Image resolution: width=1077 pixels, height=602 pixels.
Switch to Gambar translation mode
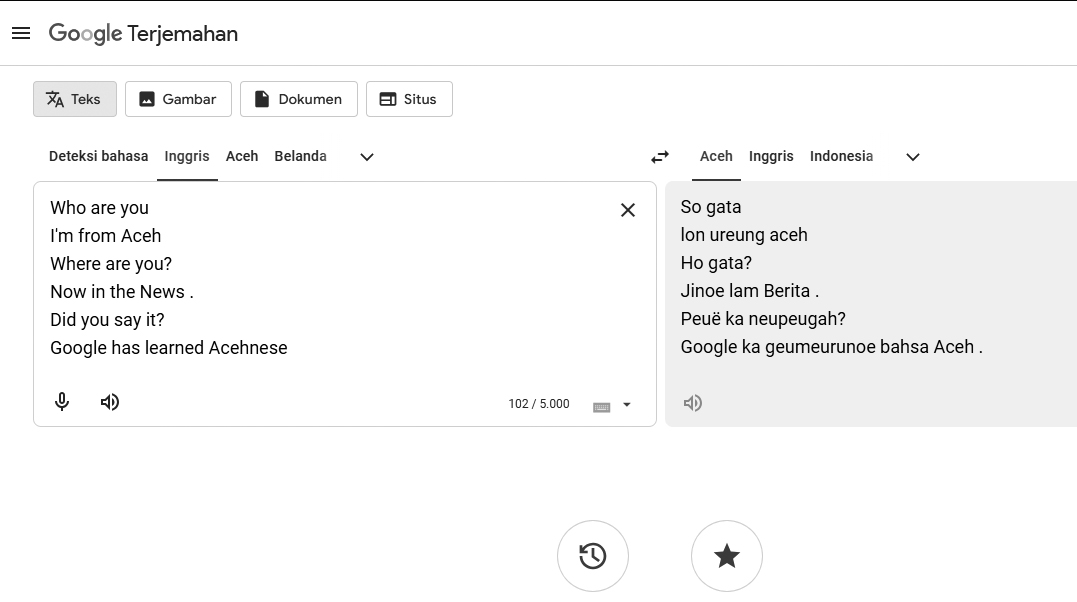[178, 99]
